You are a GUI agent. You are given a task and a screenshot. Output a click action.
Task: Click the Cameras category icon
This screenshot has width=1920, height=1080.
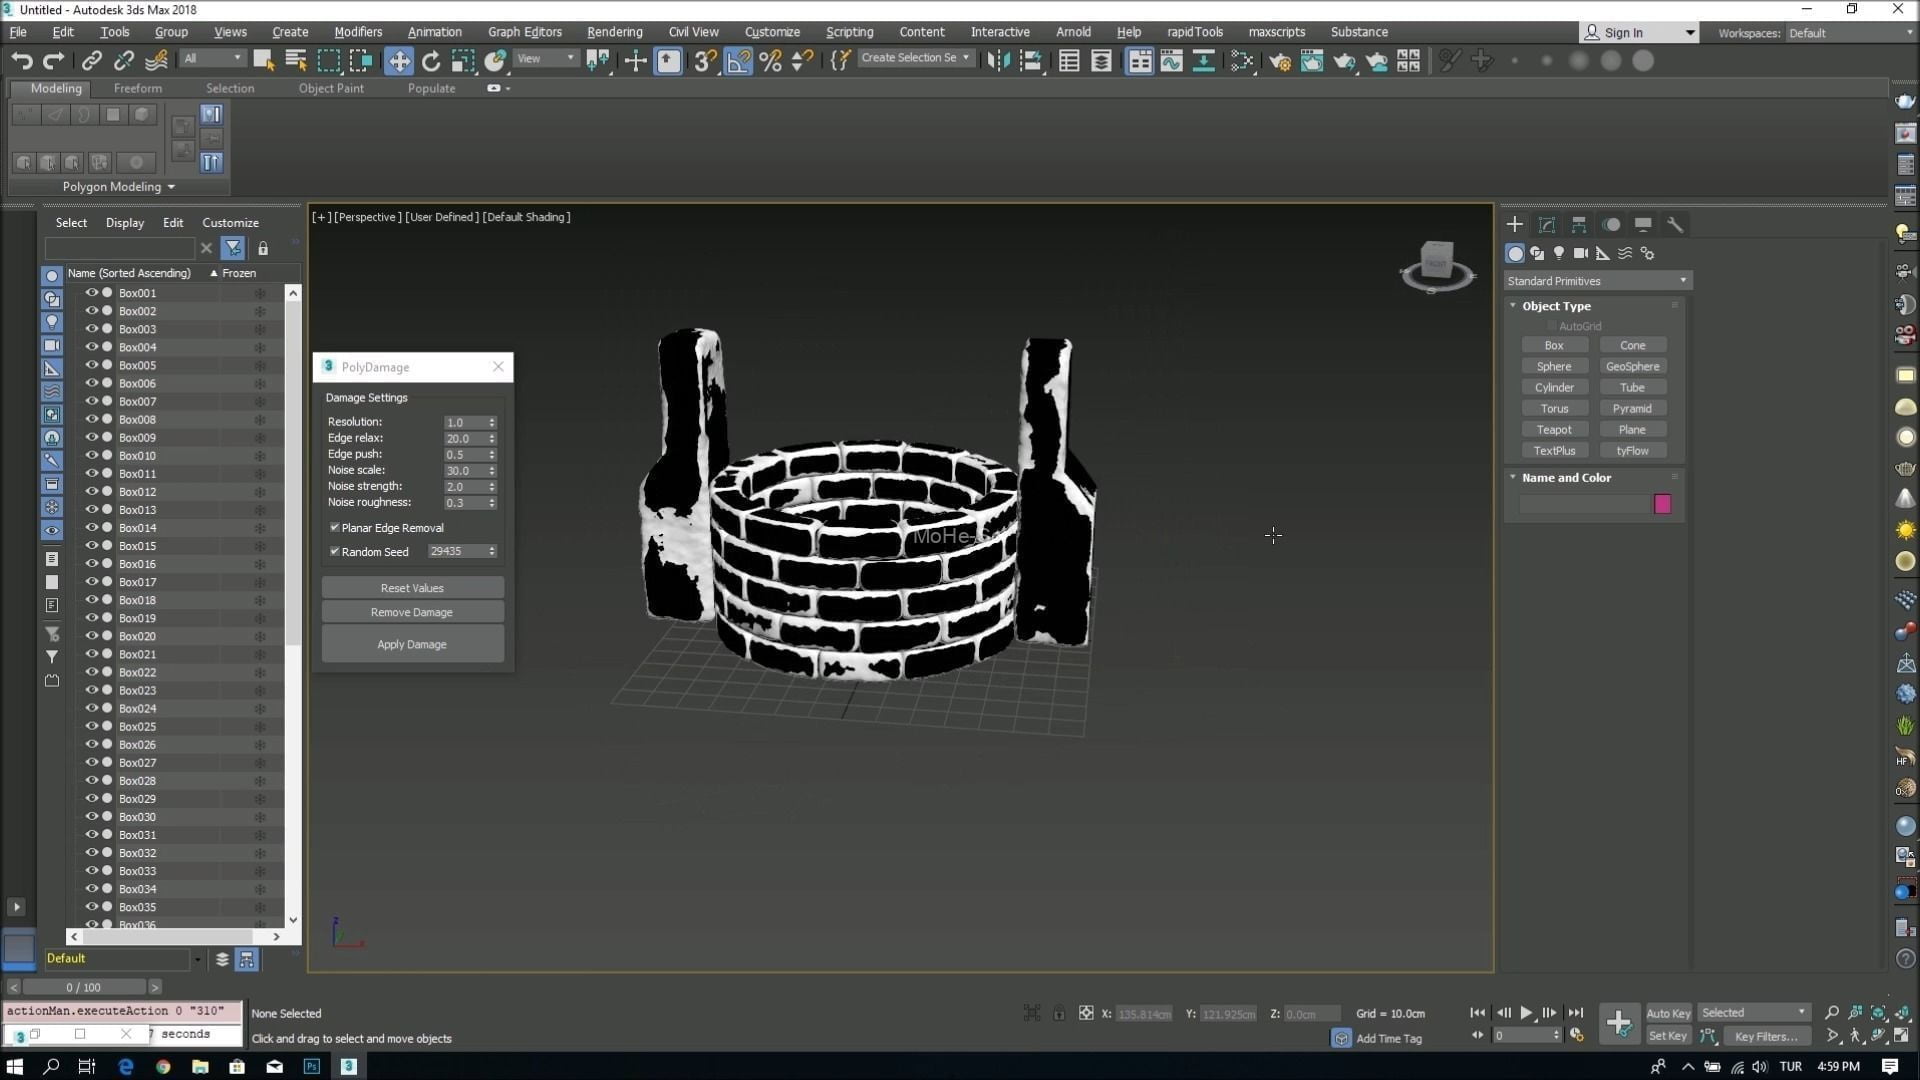[1580, 253]
